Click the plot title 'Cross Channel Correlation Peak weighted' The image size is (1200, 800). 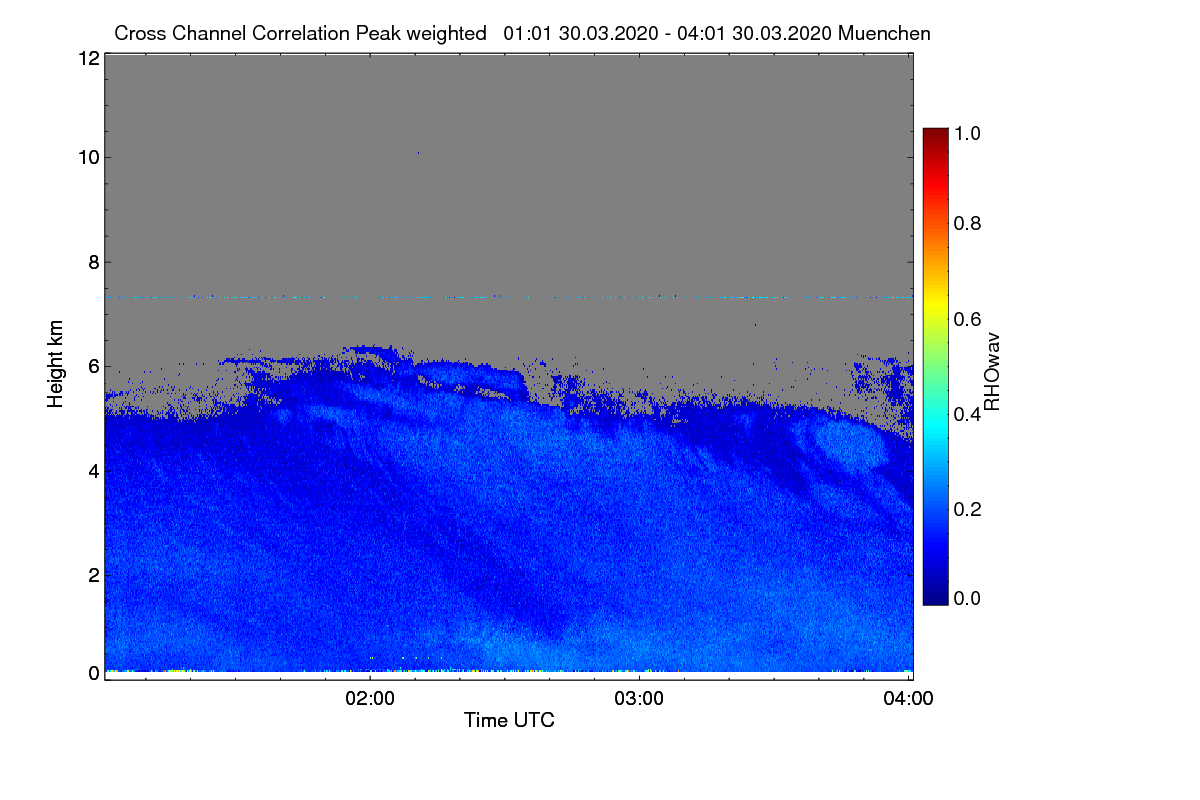pos(300,33)
